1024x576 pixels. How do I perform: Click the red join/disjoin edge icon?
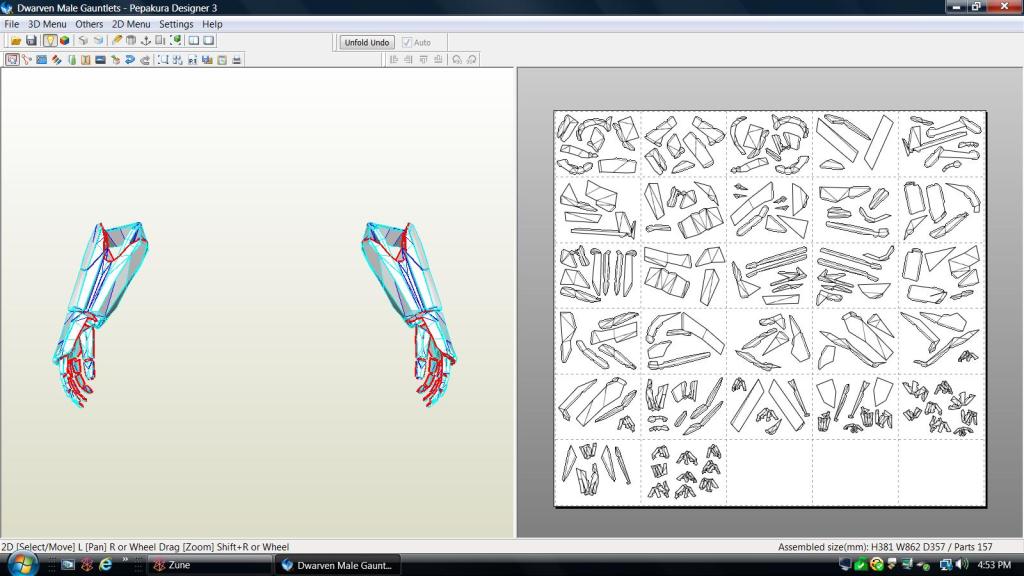[x=27, y=59]
